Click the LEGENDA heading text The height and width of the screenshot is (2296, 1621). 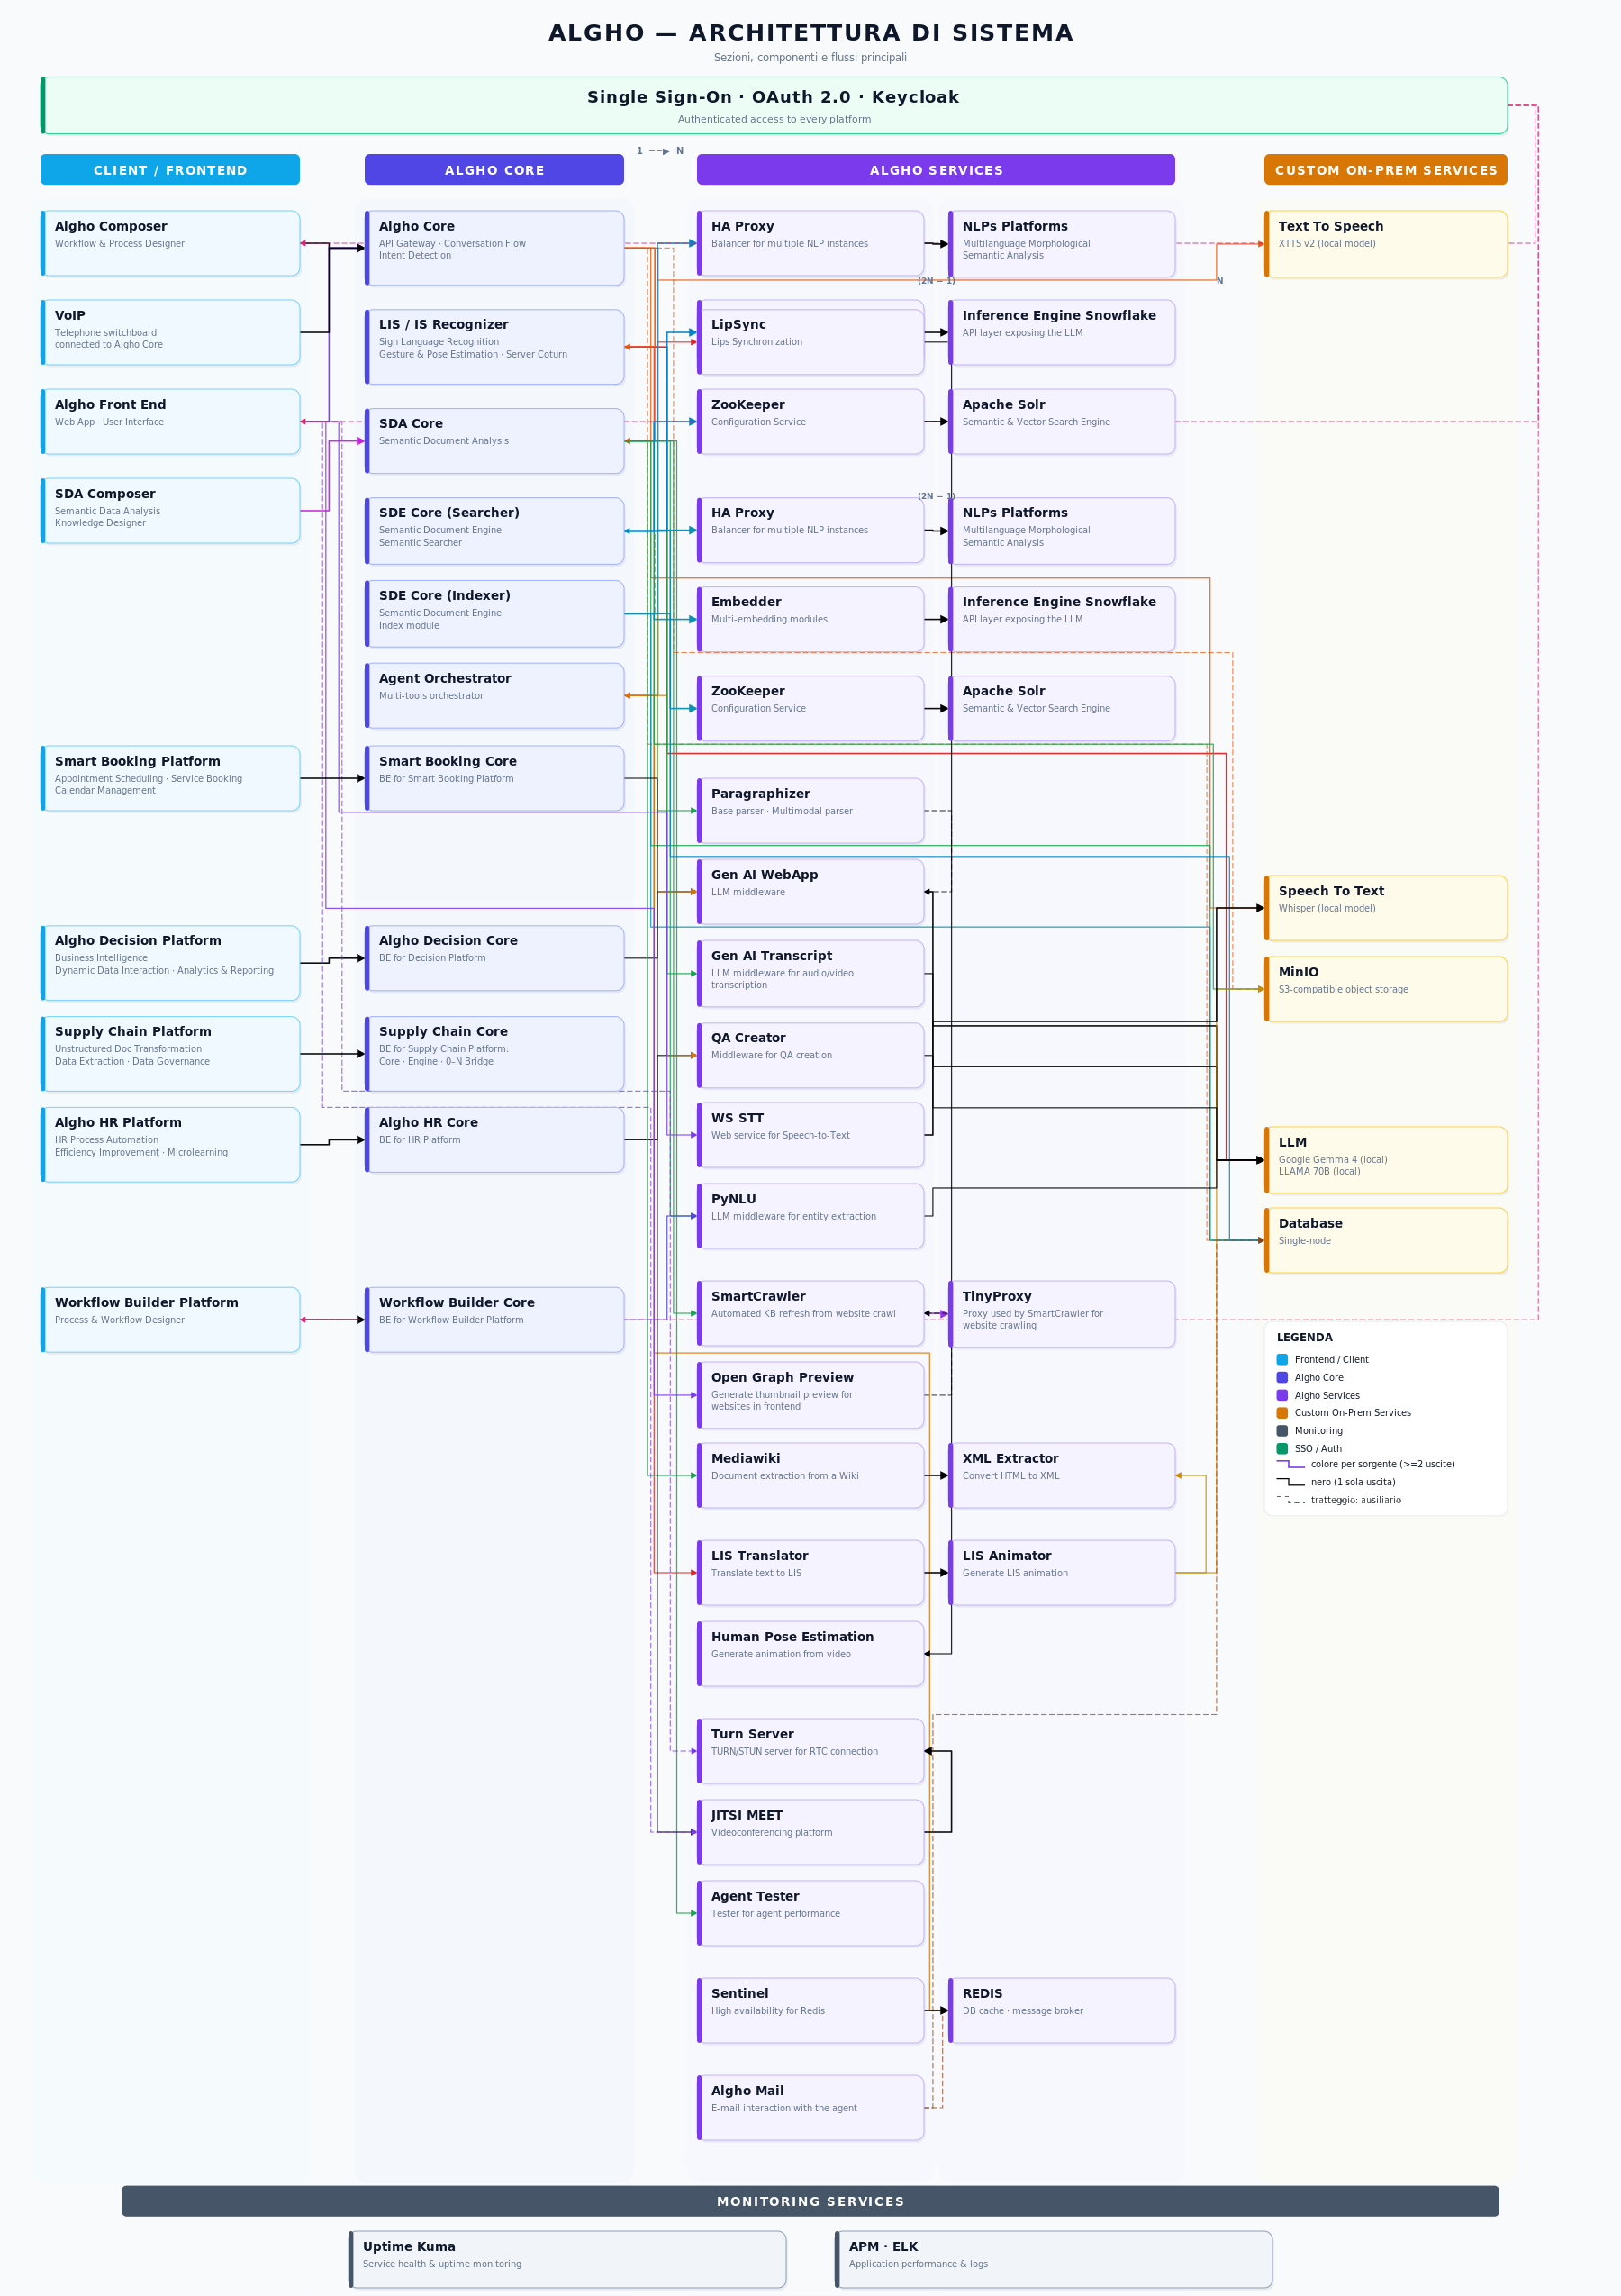pyautogui.click(x=1304, y=1337)
